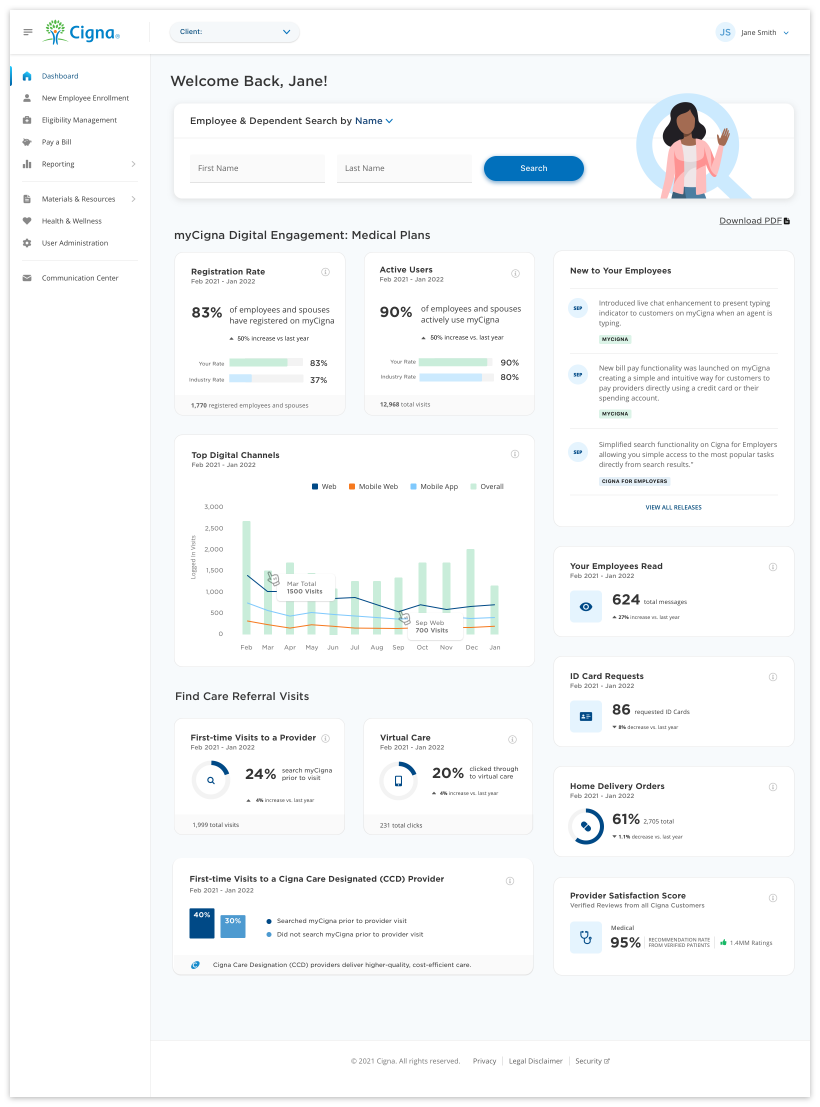Viewport: 820px width, 1107px height.
Task: Click the Eligibility Management badge icon
Action: 27,120
